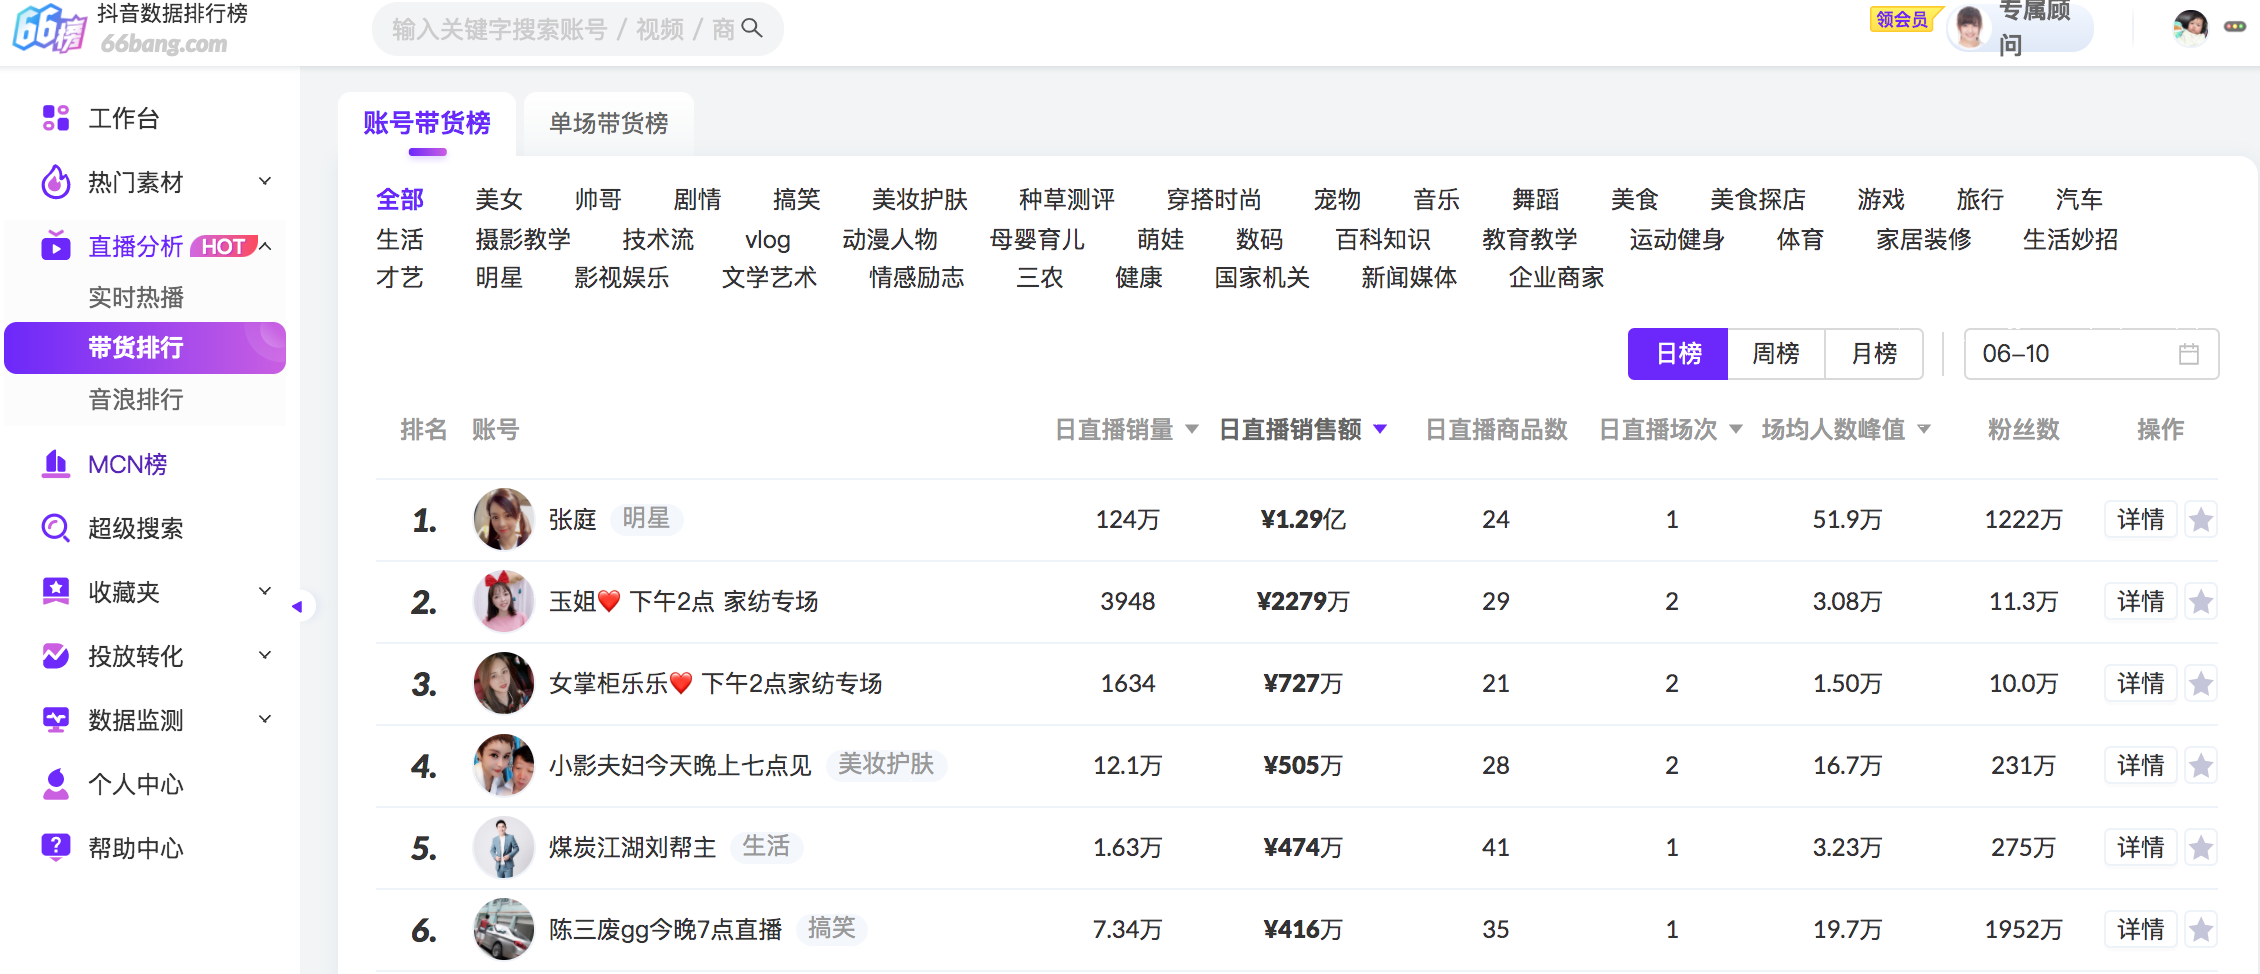This screenshot has height=974, width=2260.
Task: Star the 陈三废gg row
Action: [2201, 930]
